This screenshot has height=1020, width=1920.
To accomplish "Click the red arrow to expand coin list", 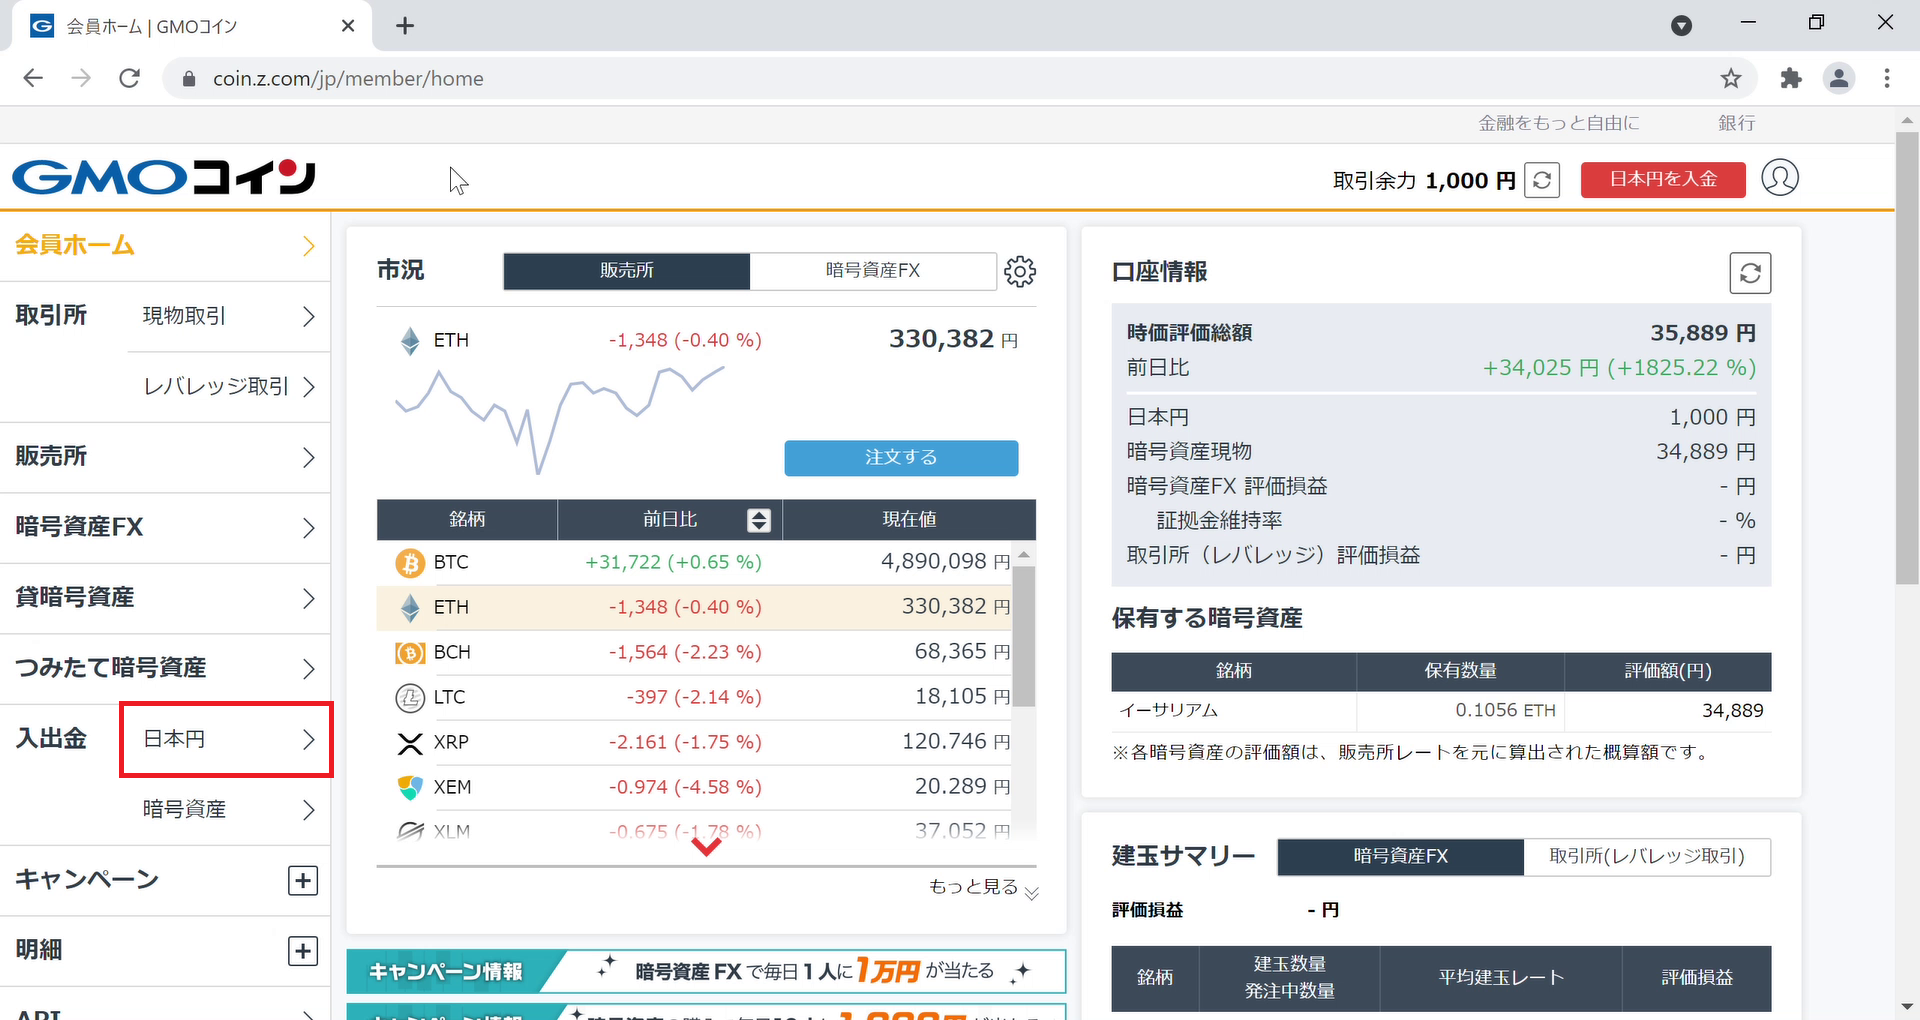I will point(706,846).
